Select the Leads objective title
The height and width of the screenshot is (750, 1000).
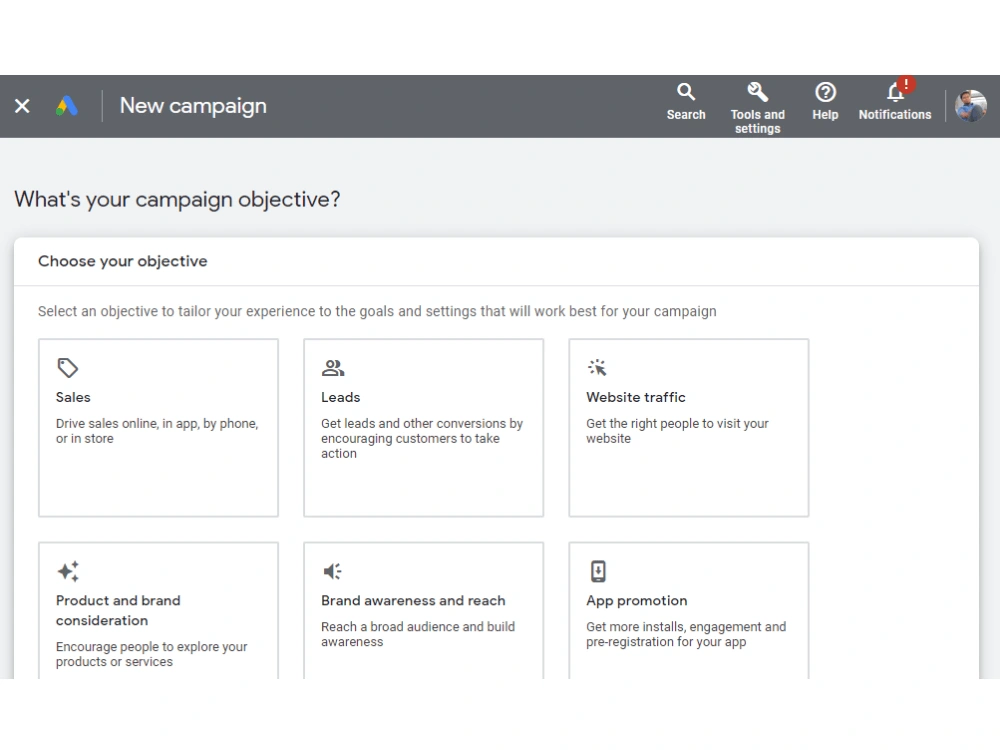(x=341, y=397)
